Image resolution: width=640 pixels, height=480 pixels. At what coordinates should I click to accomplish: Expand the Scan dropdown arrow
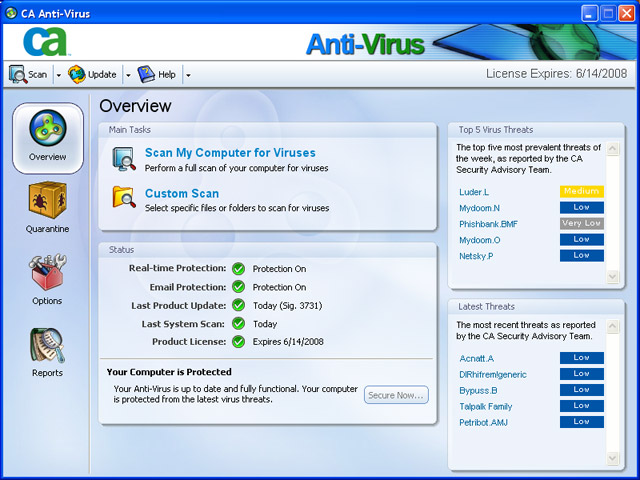pyautogui.click(x=58, y=75)
